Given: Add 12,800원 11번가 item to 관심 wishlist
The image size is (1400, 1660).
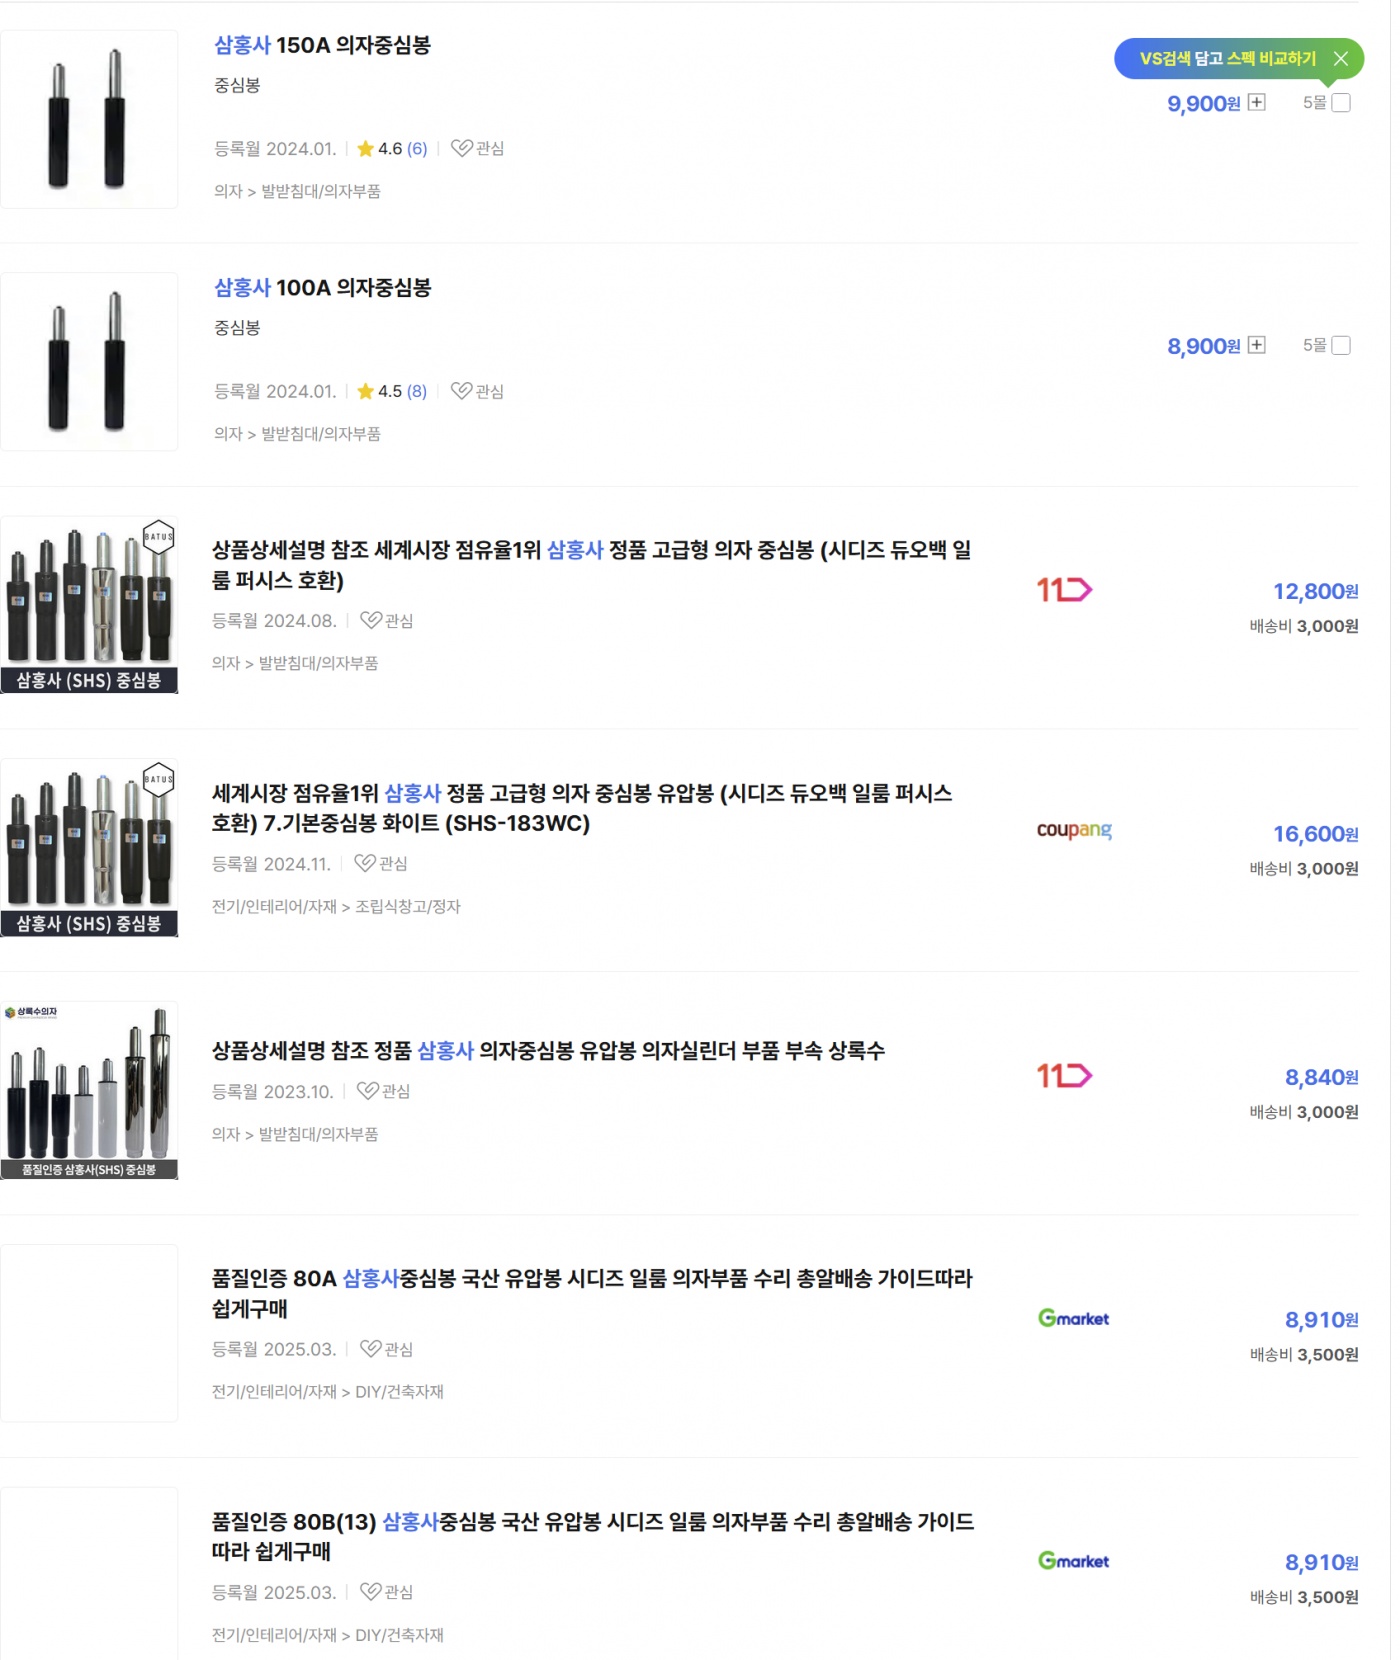Looking at the screenshot, I should [x=372, y=621].
